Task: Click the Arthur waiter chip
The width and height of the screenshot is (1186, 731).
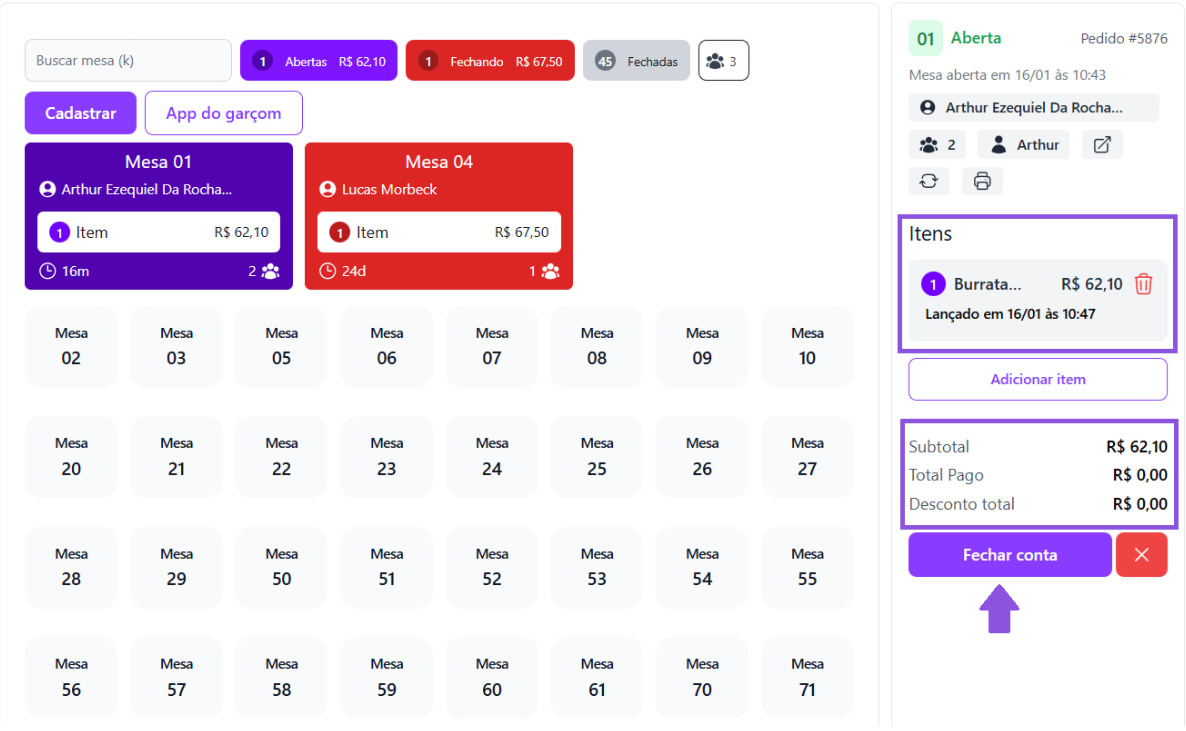Action: [1023, 145]
